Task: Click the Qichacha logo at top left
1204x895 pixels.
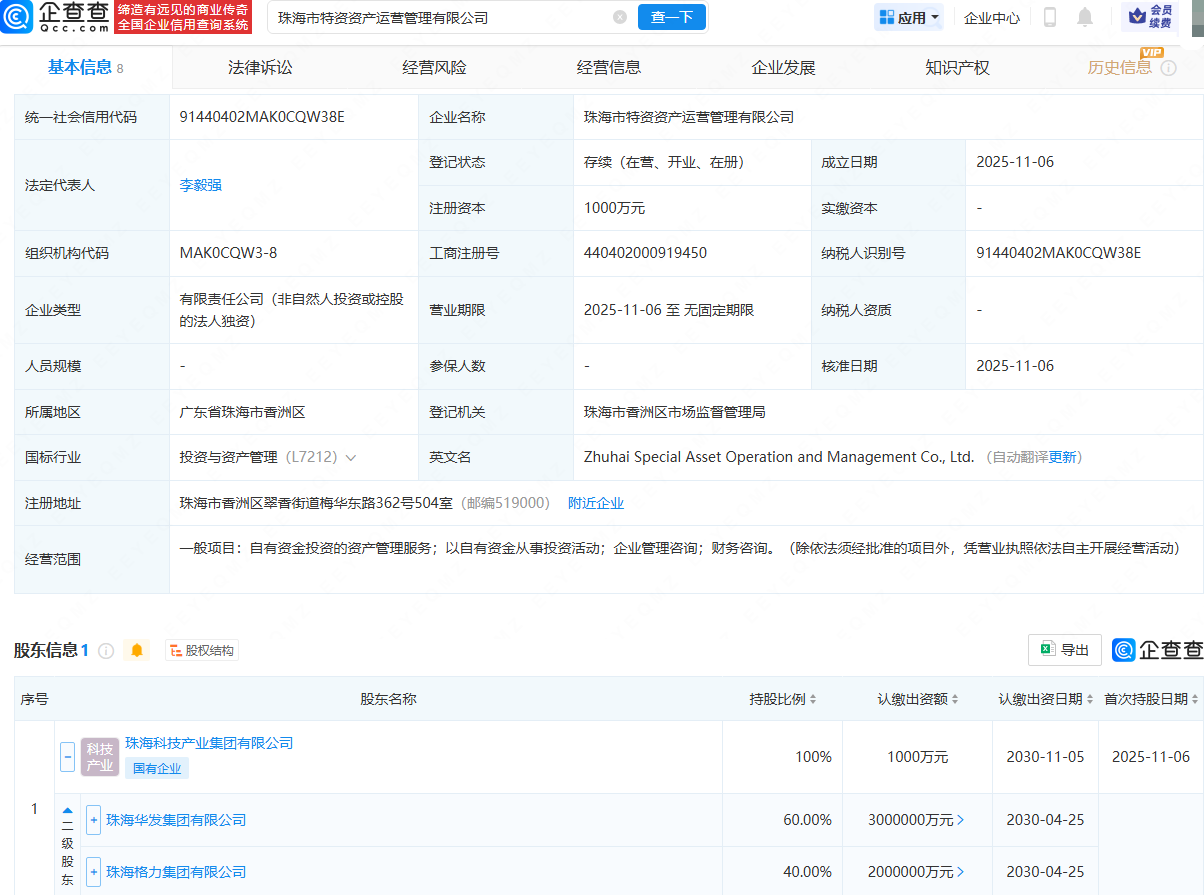Action: pyautogui.click(x=56, y=17)
